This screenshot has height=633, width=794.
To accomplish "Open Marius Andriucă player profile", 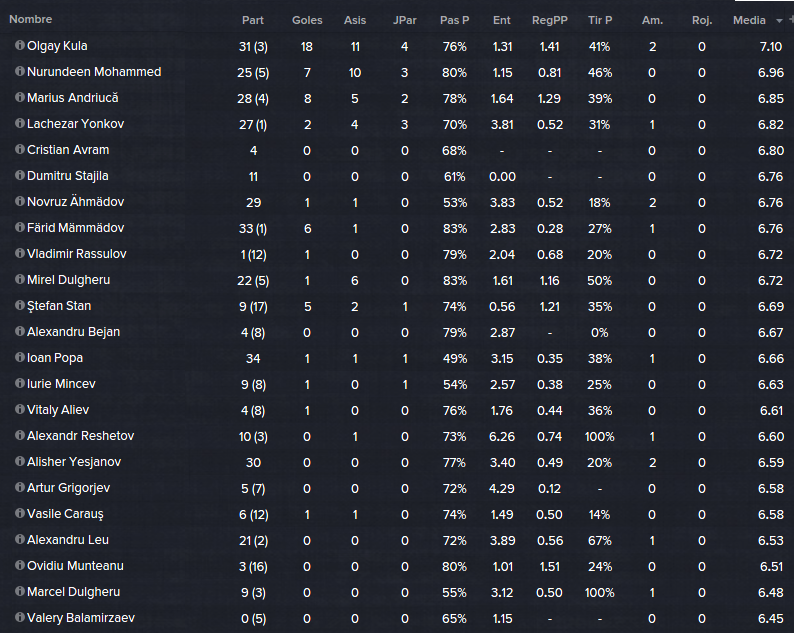I will pyautogui.click(x=72, y=98).
